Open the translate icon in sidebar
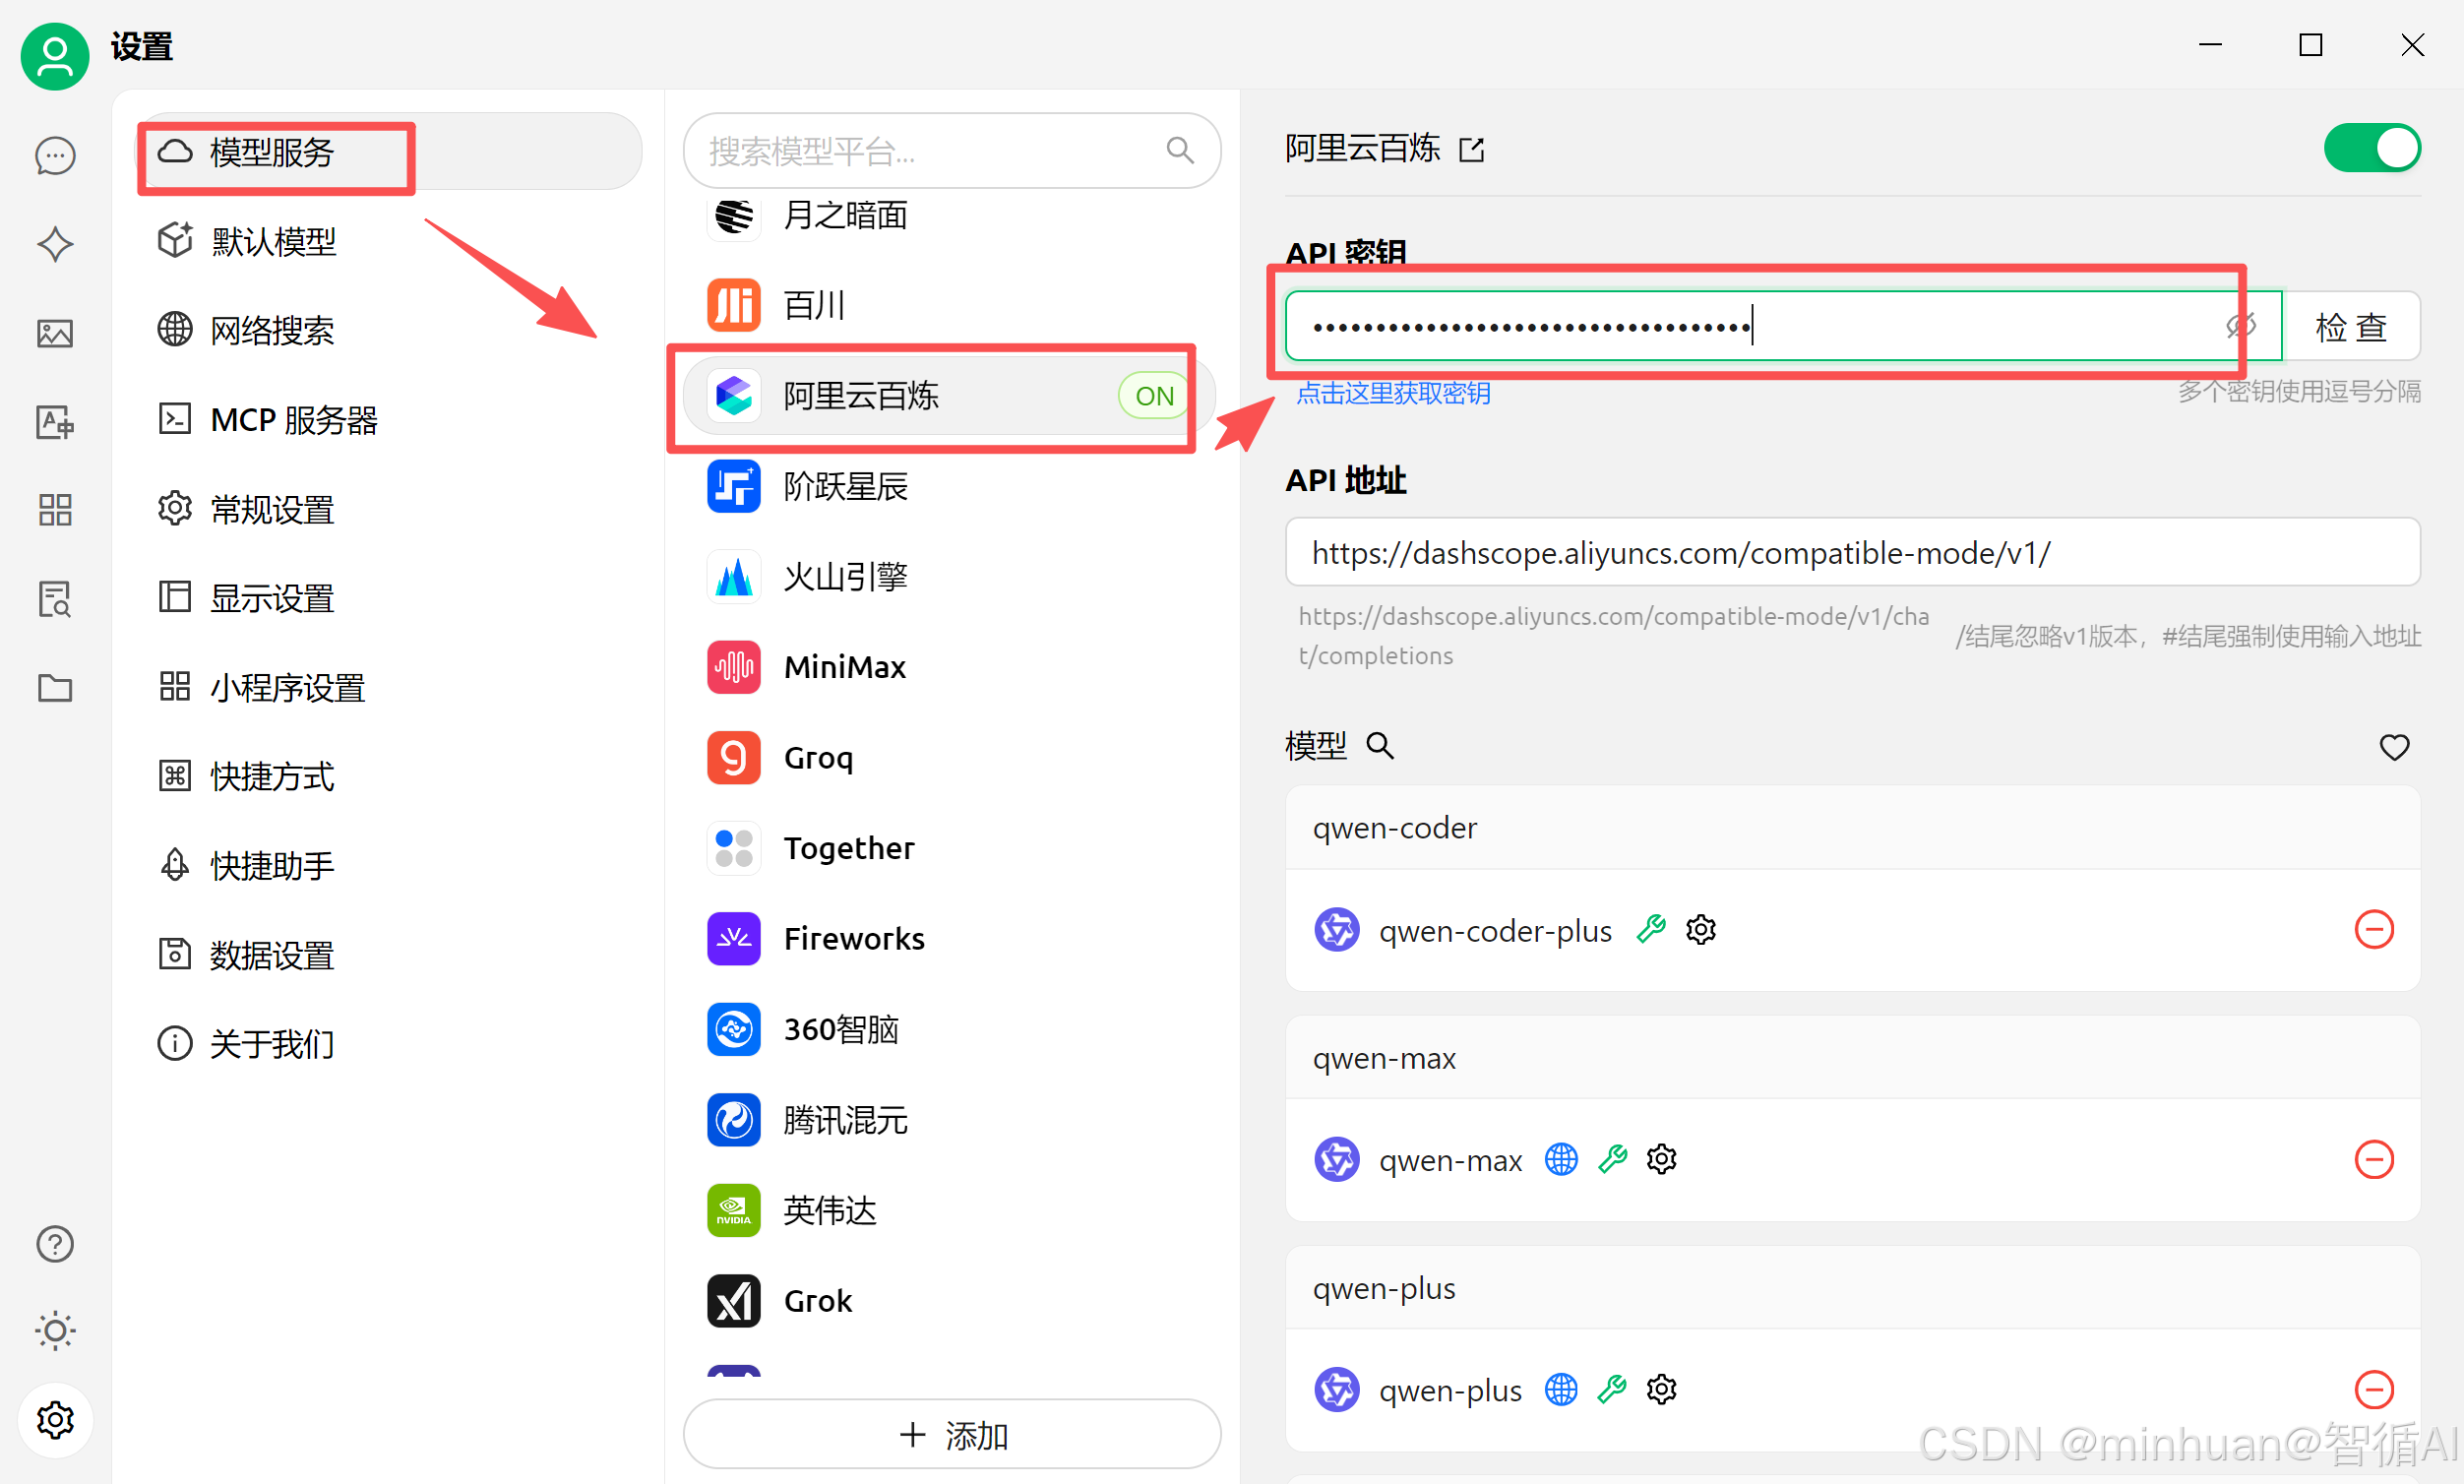This screenshot has width=2464, height=1484. point(55,422)
